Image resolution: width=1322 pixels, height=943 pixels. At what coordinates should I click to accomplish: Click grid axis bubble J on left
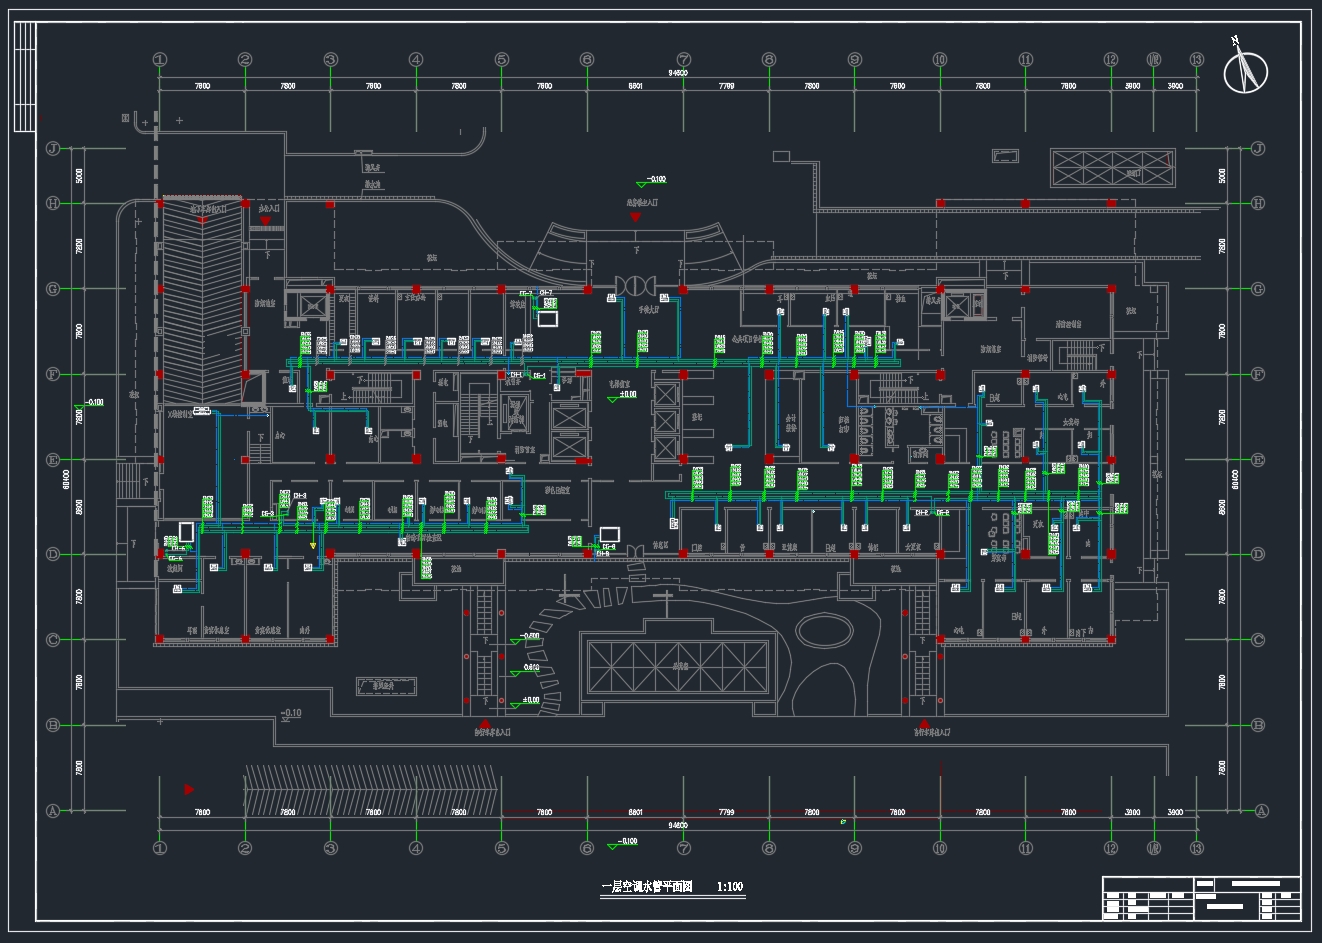tap(53, 149)
